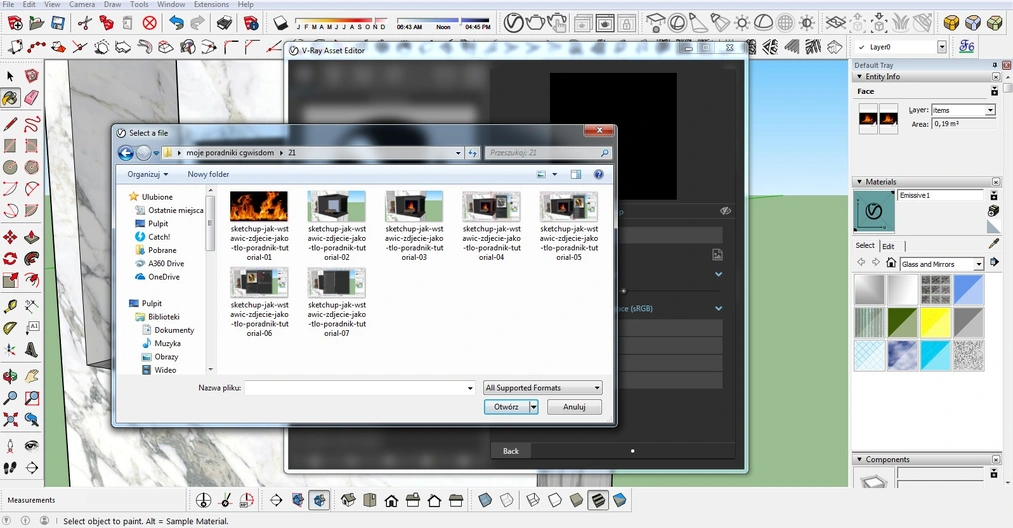
Task: Open the Extensions menu
Action: [x=211, y=5]
